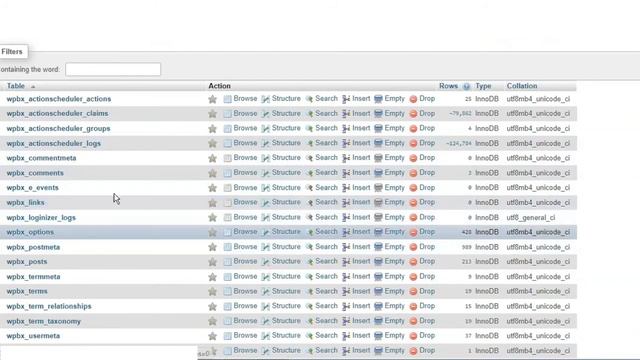Insert into wpbx_usermeta table
This screenshot has height=360, width=640.
tap(361, 336)
